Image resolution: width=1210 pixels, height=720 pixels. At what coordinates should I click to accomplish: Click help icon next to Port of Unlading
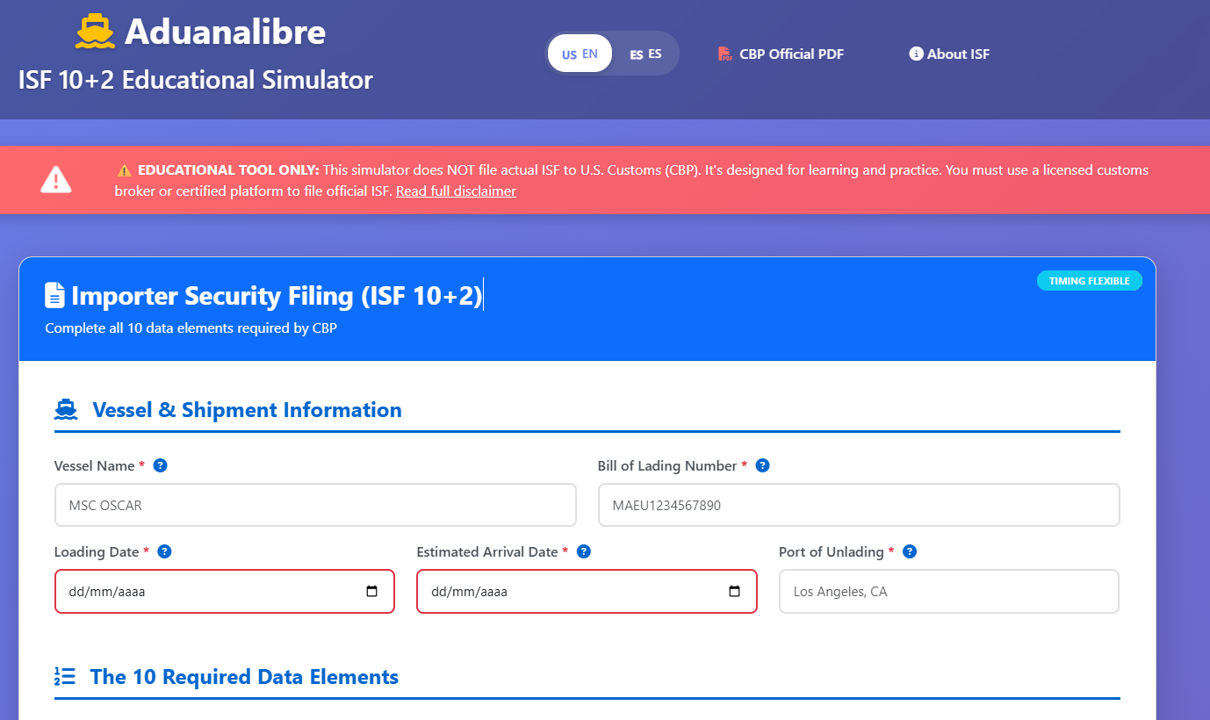909,552
